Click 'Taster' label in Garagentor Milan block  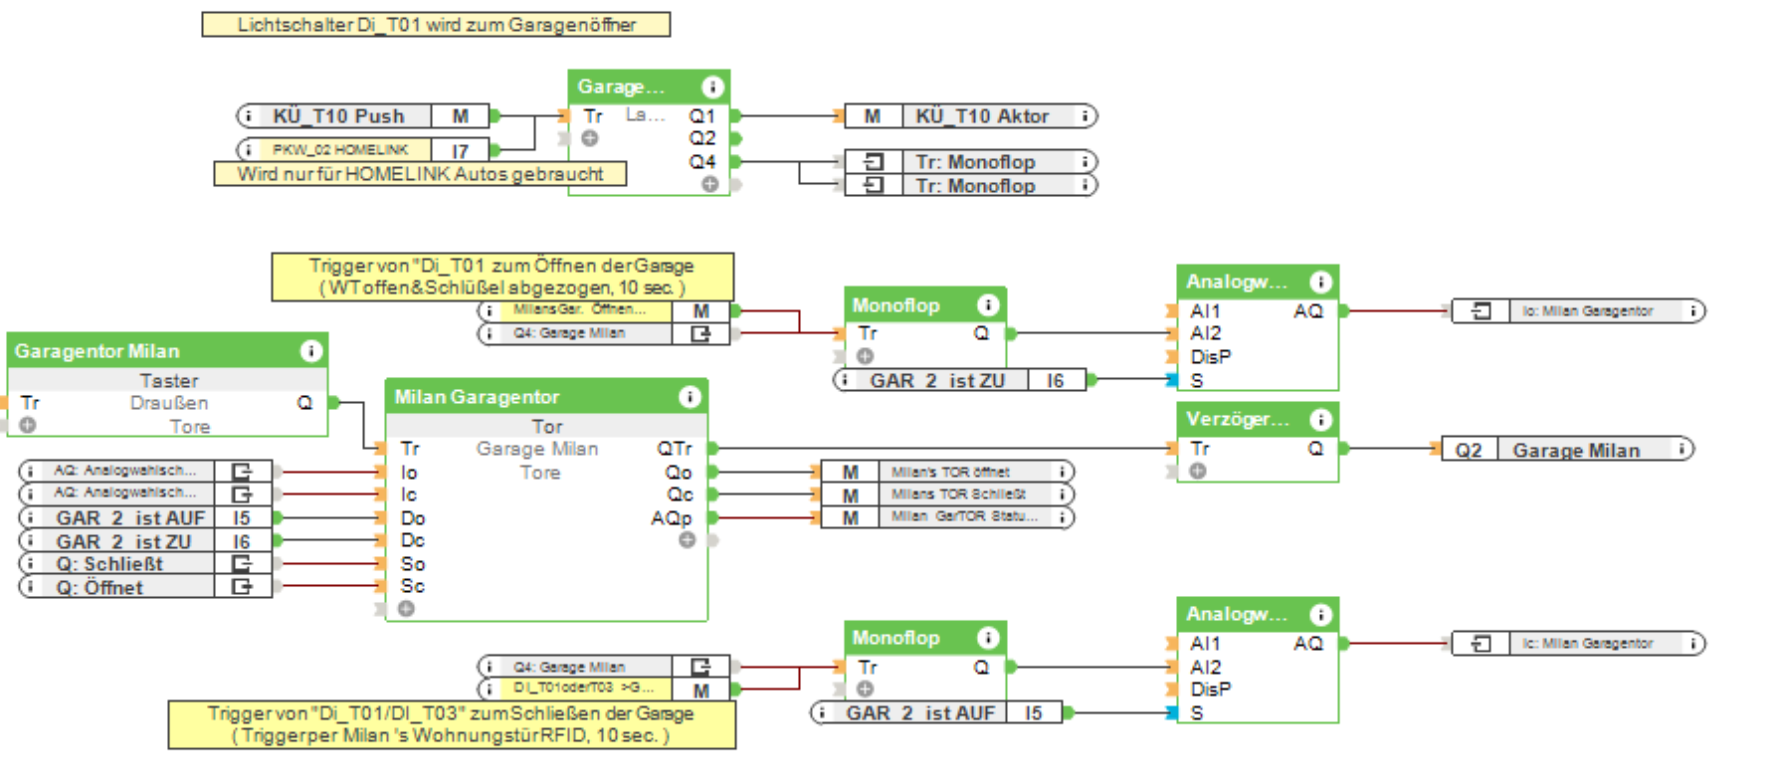(x=169, y=381)
